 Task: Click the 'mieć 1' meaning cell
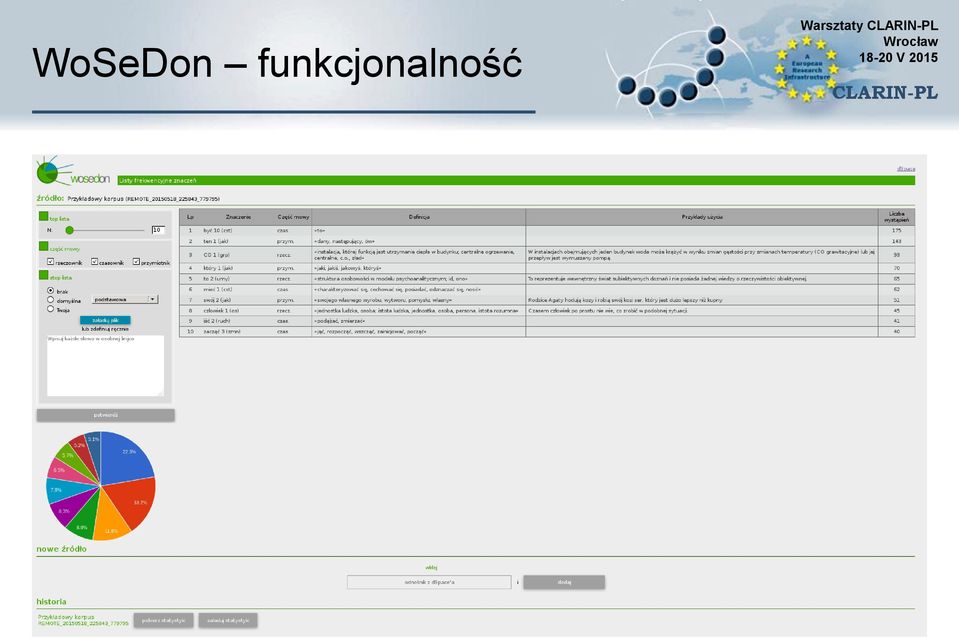pyautogui.click(x=238, y=289)
